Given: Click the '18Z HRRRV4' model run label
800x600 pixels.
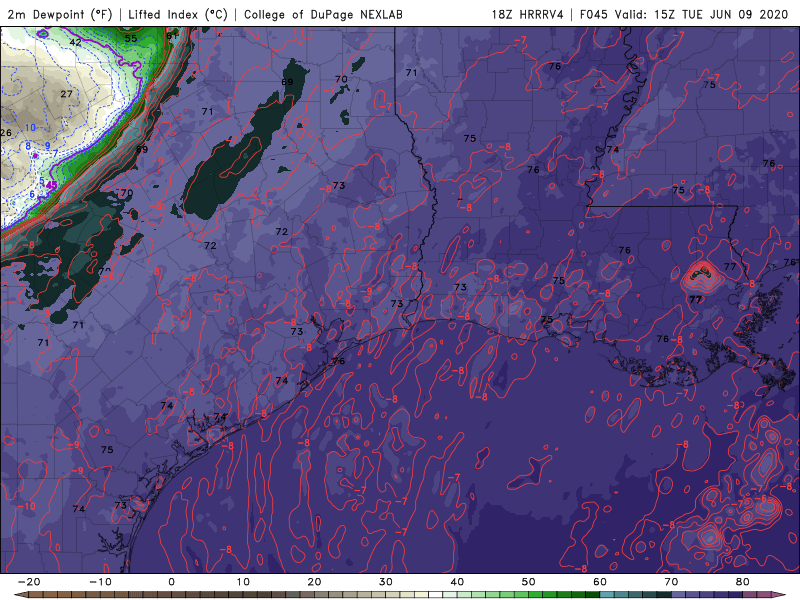Looking at the screenshot, I should (x=528, y=14).
